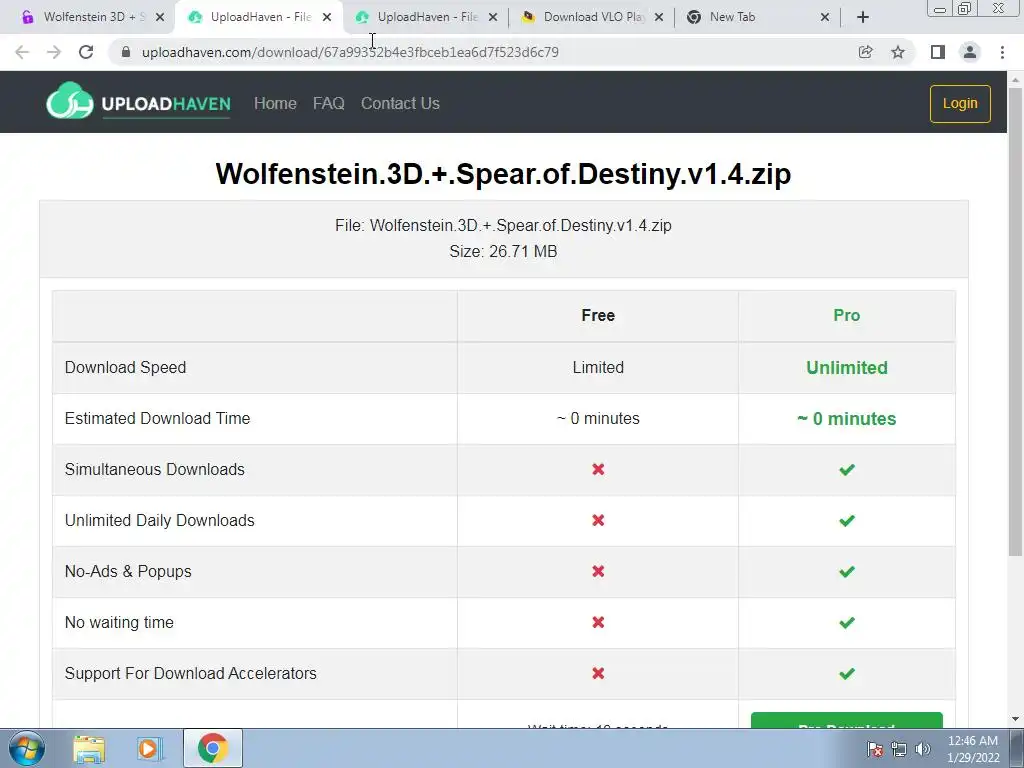Click the 'Estimated Download Time' row label

pyautogui.click(x=157, y=418)
